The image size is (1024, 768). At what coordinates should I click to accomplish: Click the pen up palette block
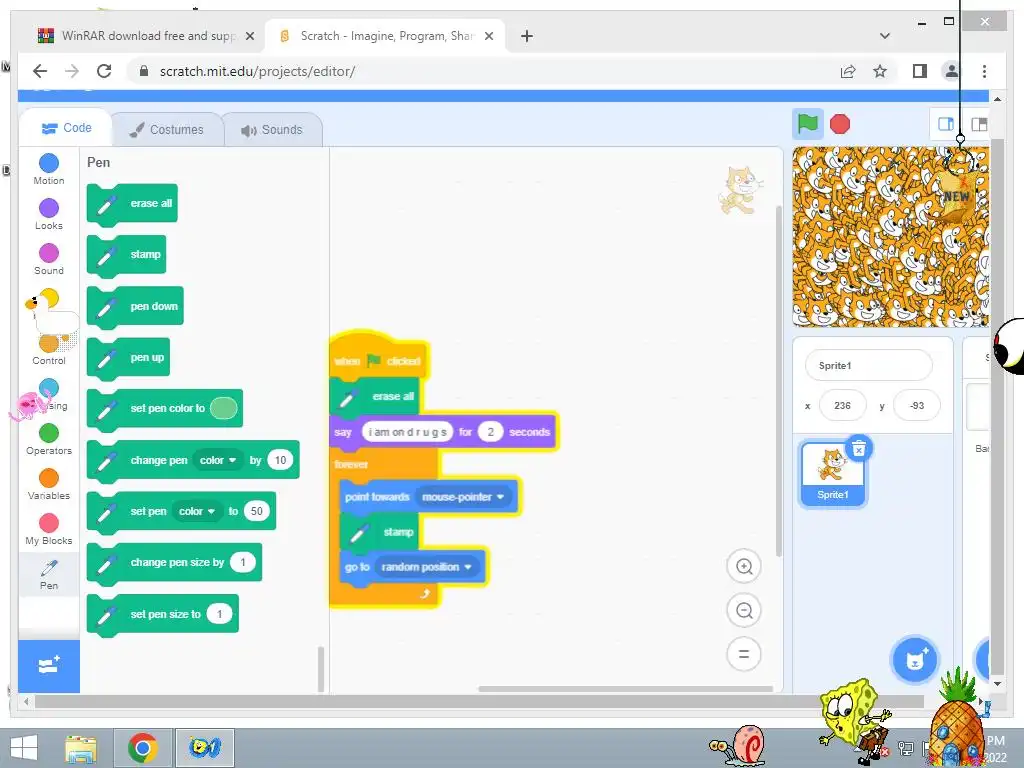coord(129,357)
